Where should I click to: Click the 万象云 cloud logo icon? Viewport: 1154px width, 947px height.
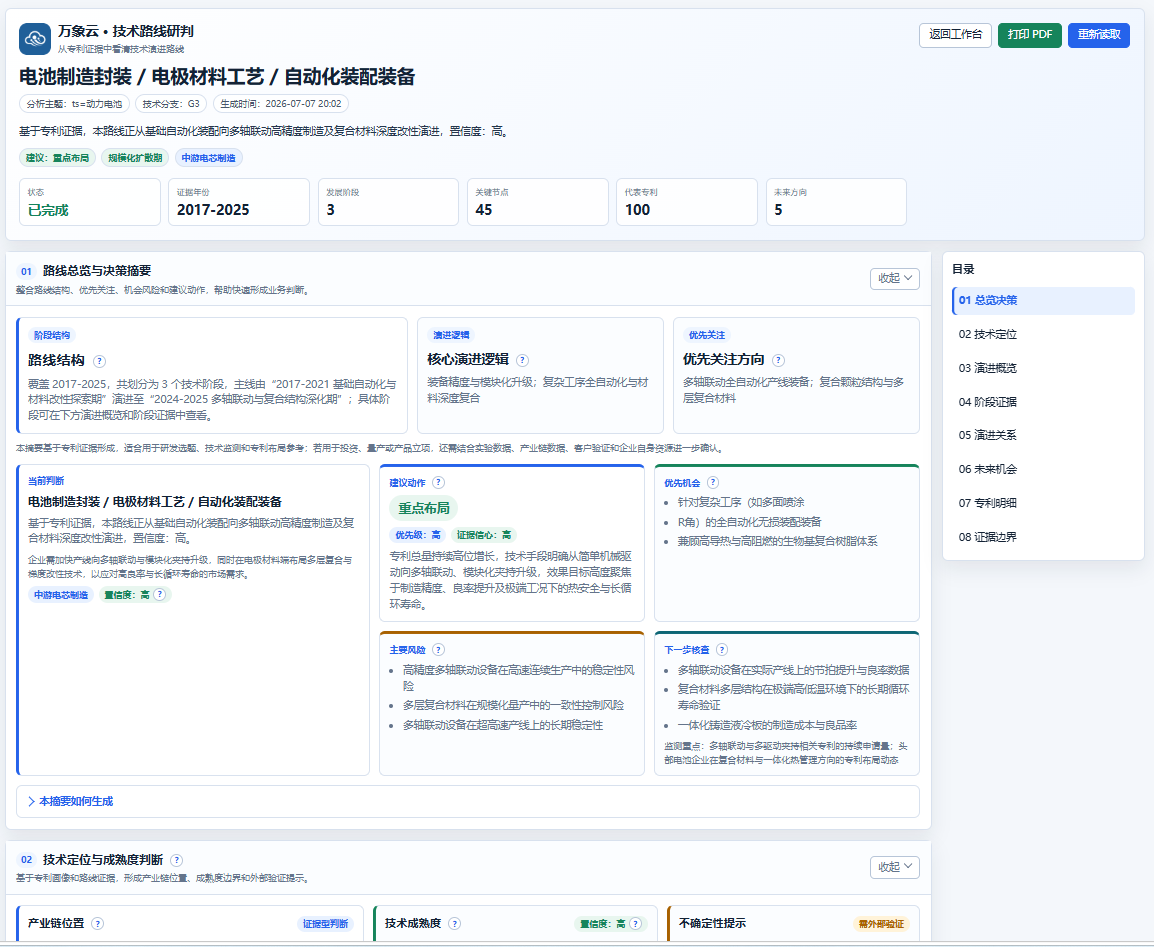(x=35, y=39)
